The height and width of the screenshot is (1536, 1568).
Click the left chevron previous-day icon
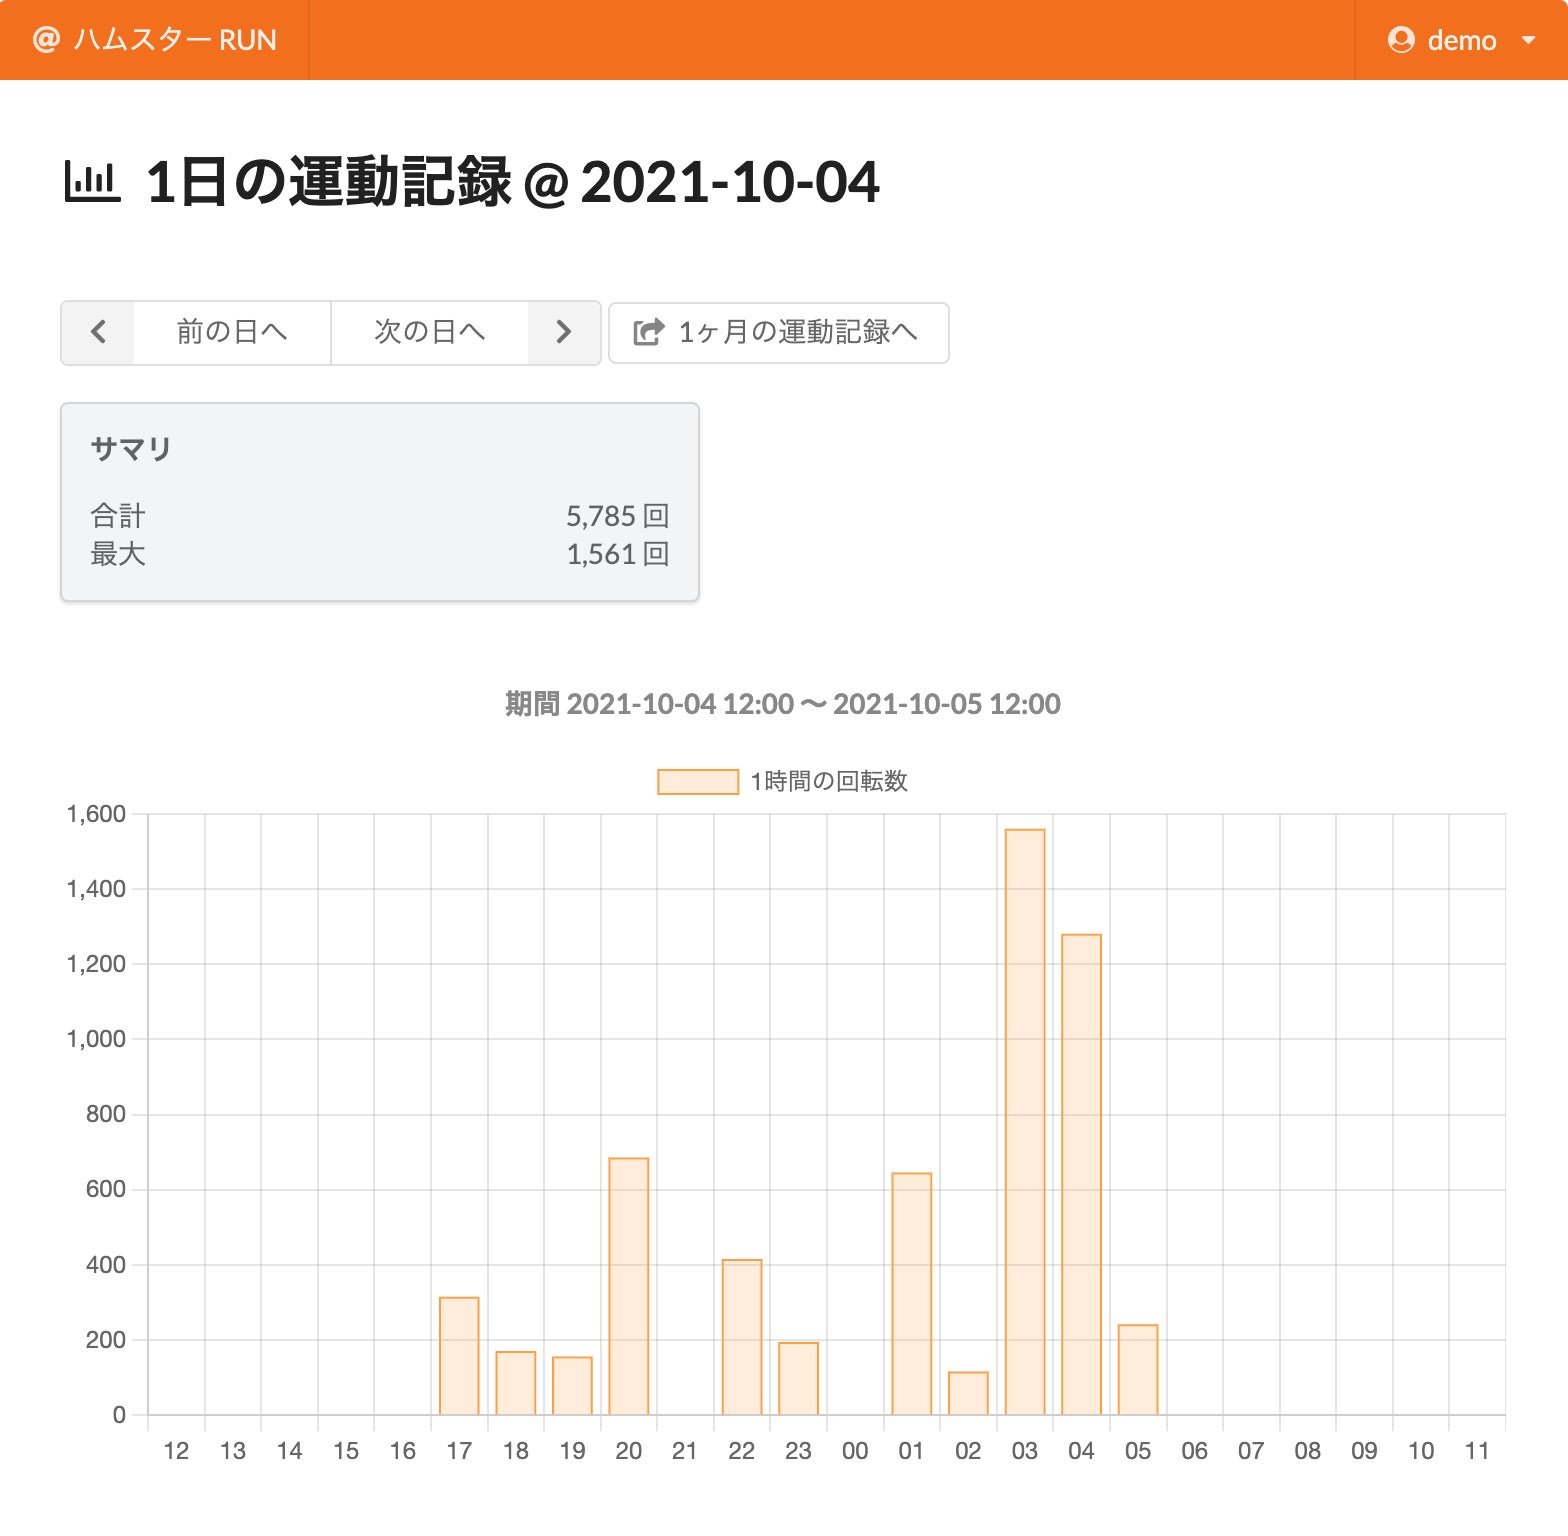click(x=98, y=332)
